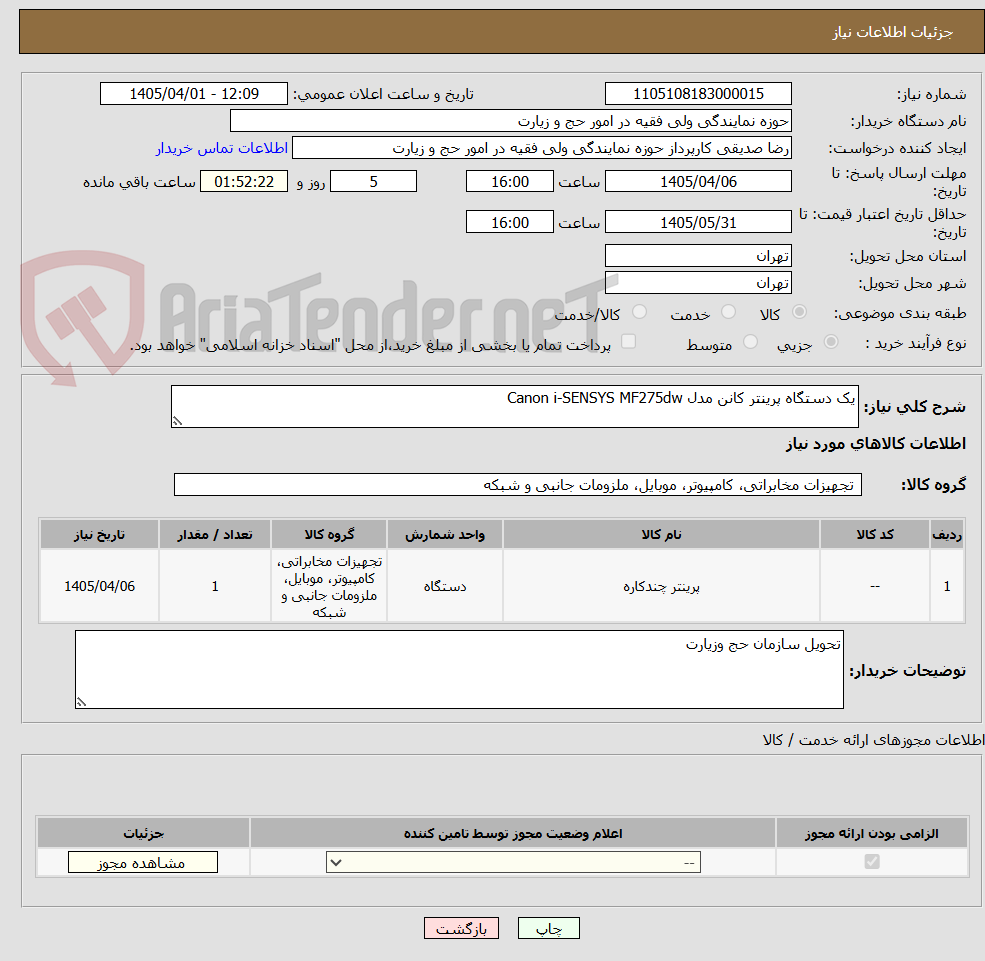Click the اطلاعات کالاهای مورد نیاز heading
Image resolution: width=985 pixels, height=961 pixels.
pyautogui.click(x=876, y=444)
